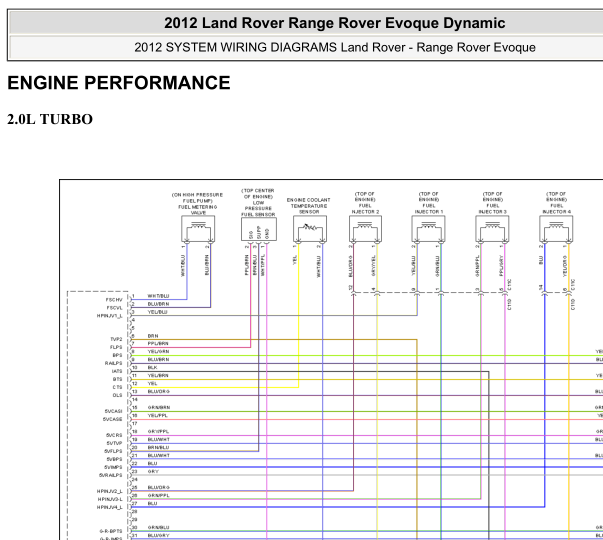This screenshot has width=603, height=540.
Task: Click the 'HPINJV4_L' signal label
Action: [110, 508]
